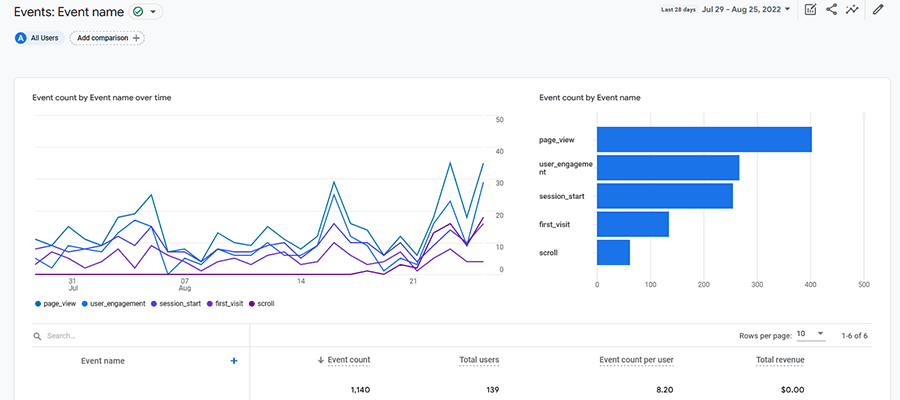Click the plus icon beside Event name column

(234, 360)
